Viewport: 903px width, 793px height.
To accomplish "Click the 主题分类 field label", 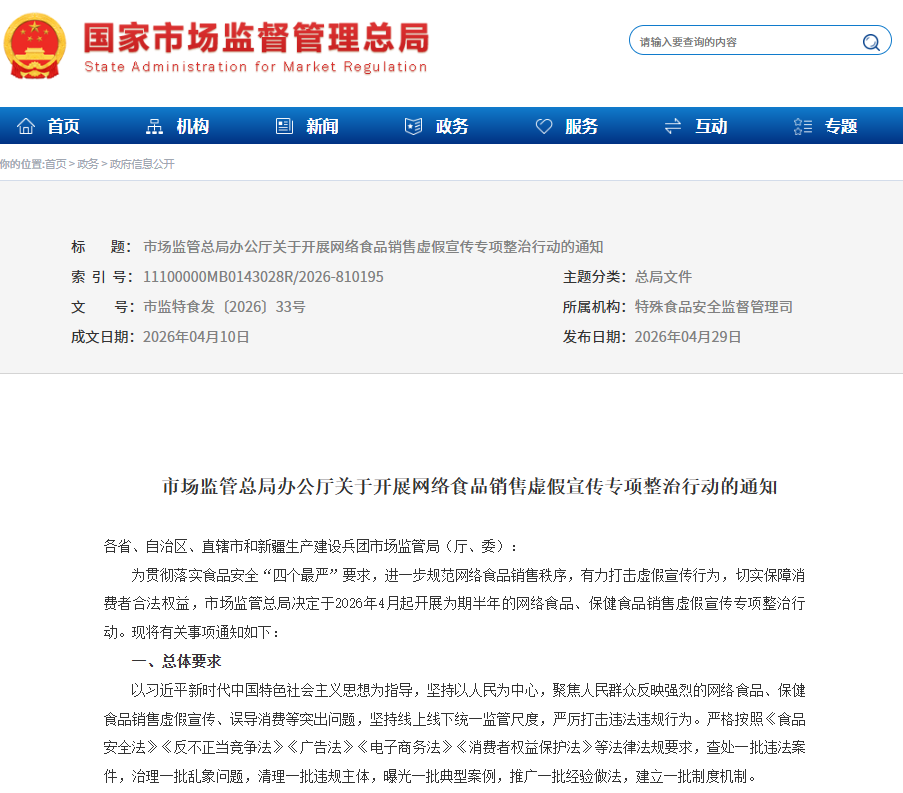I will (x=594, y=277).
